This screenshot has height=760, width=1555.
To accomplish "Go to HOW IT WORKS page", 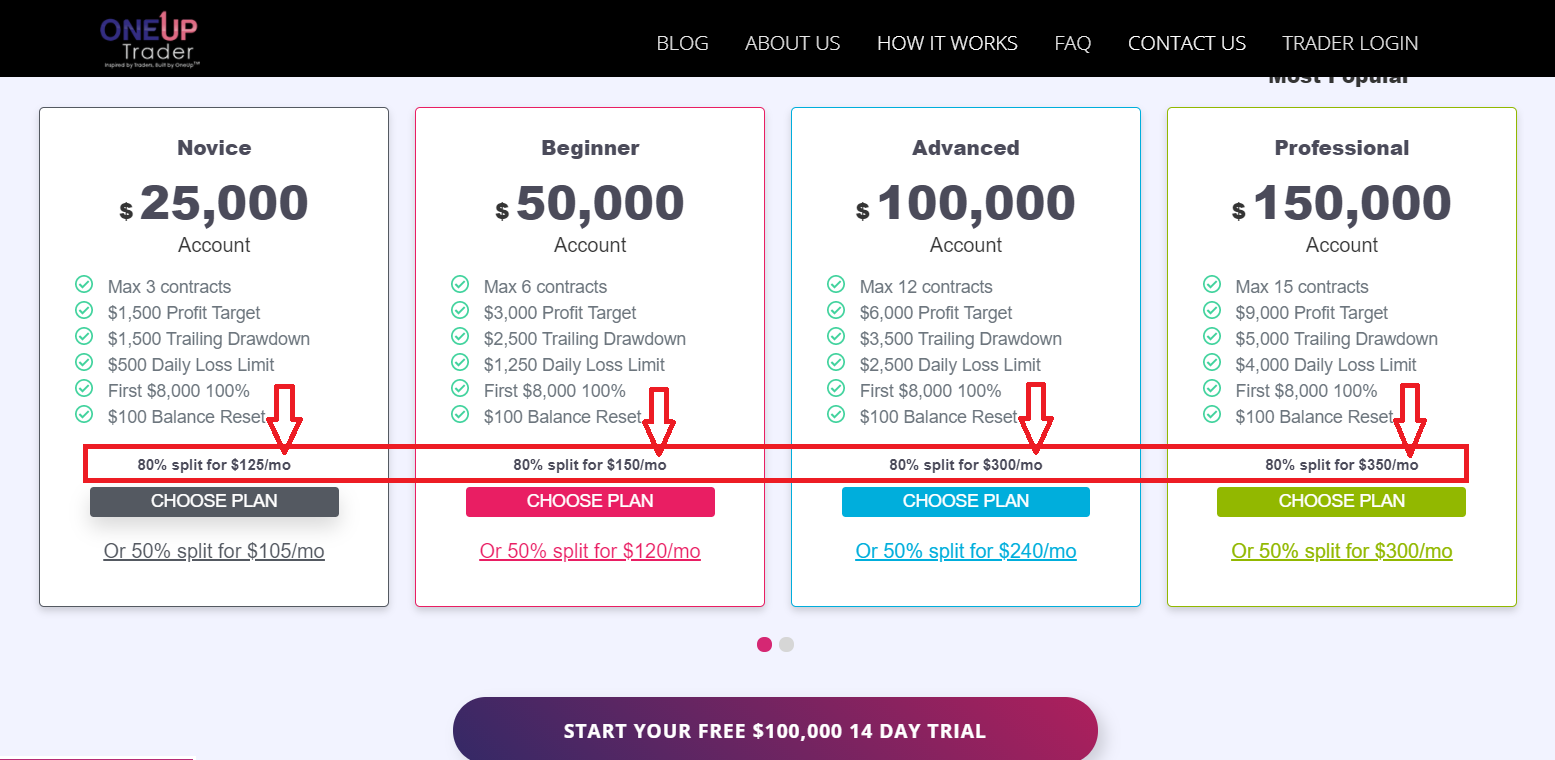I will pos(947,43).
